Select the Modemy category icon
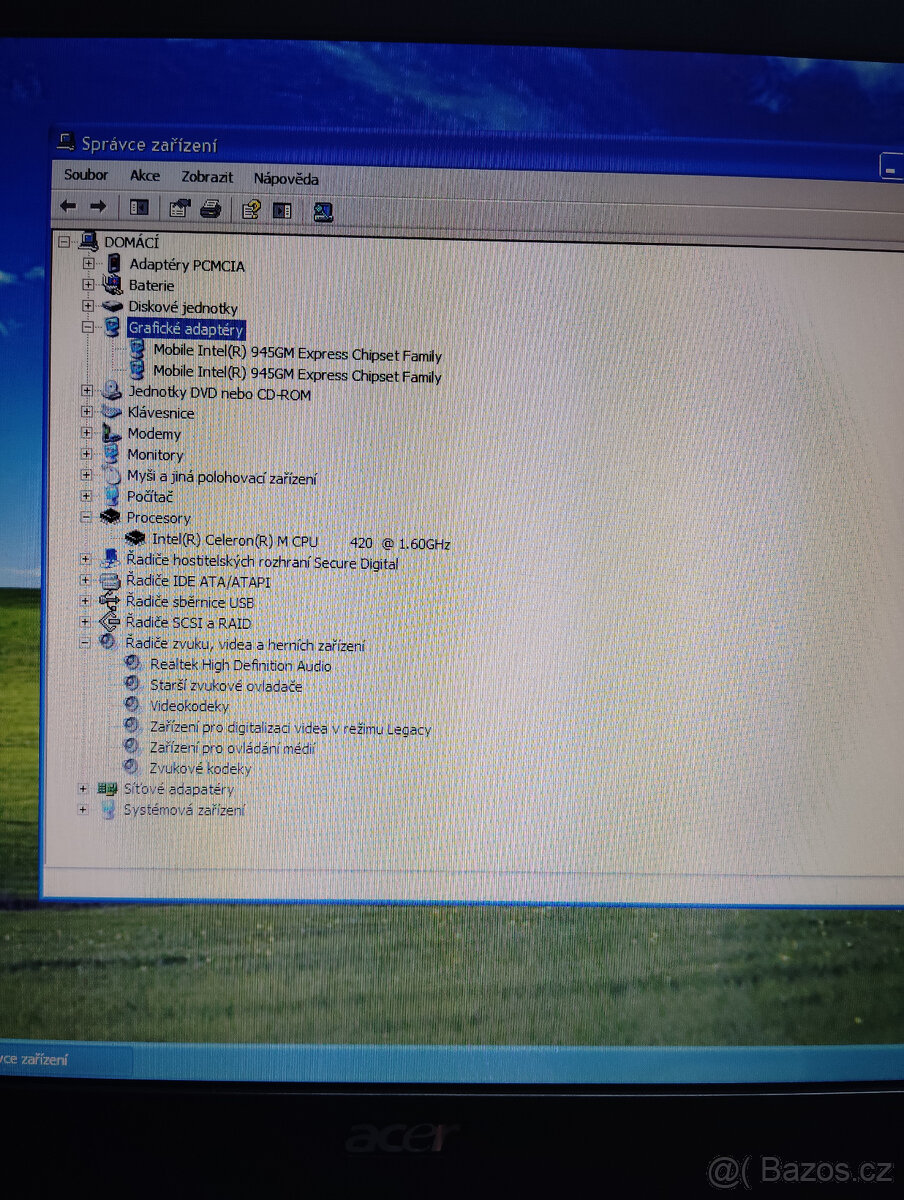Image resolution: width=904 pixels, height=1200 pixels. [x=112, y=434]
